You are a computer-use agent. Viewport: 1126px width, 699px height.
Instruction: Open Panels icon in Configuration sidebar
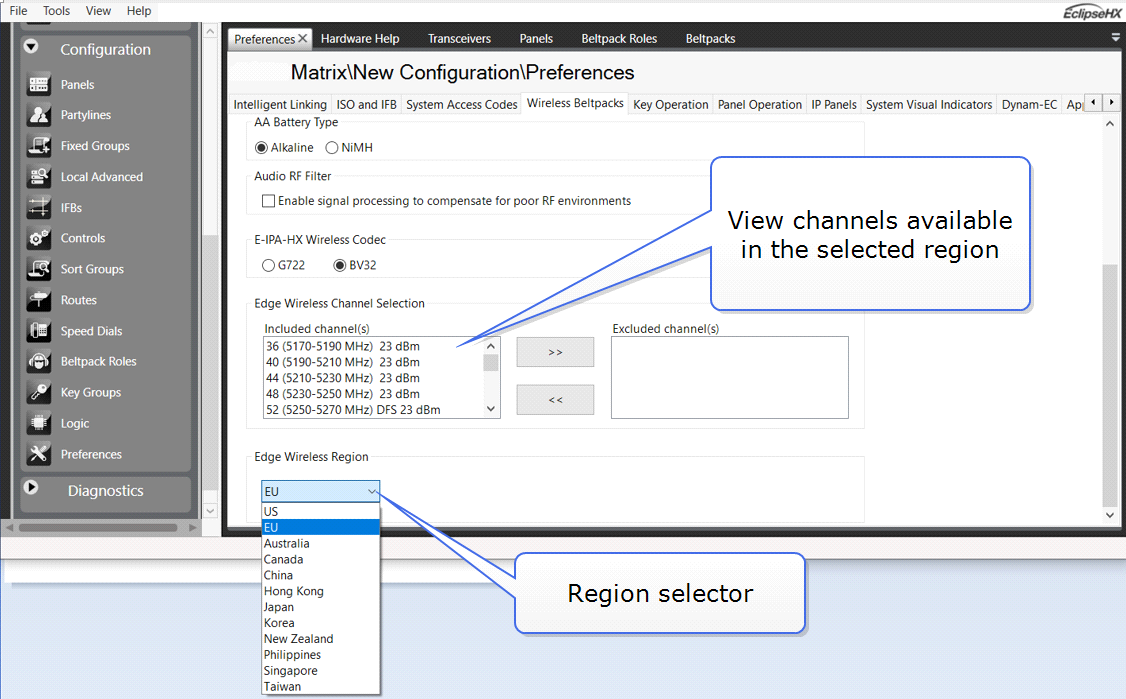39,84
